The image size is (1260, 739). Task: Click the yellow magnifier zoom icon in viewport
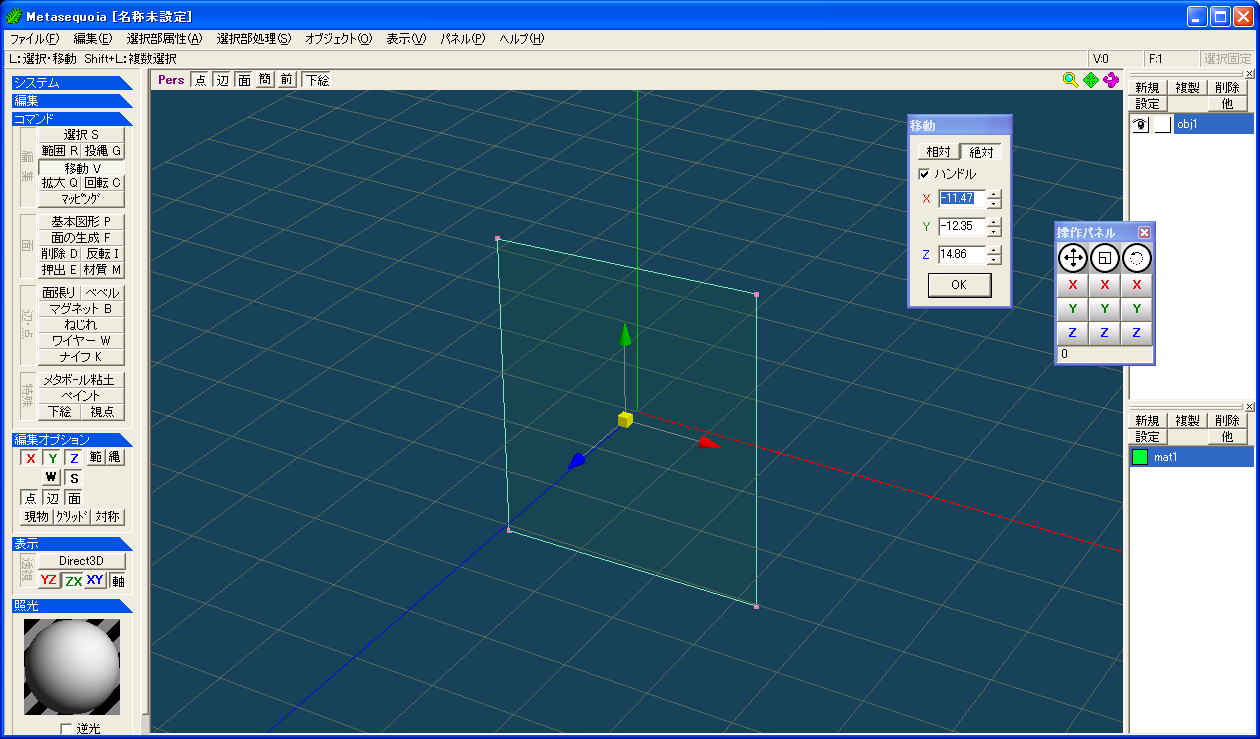[x=1070, y=80]
